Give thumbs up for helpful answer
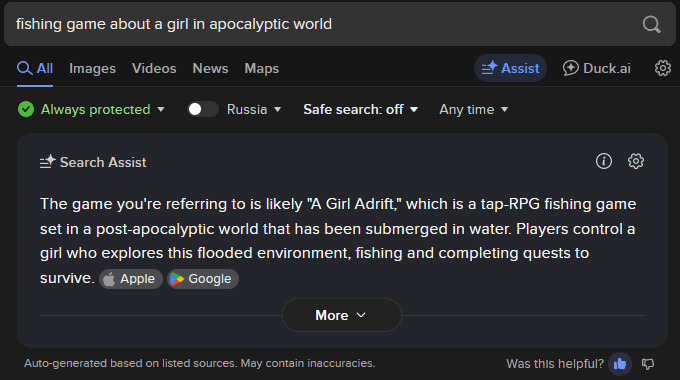This screenshot has height=380, width=680. (620, 364)
